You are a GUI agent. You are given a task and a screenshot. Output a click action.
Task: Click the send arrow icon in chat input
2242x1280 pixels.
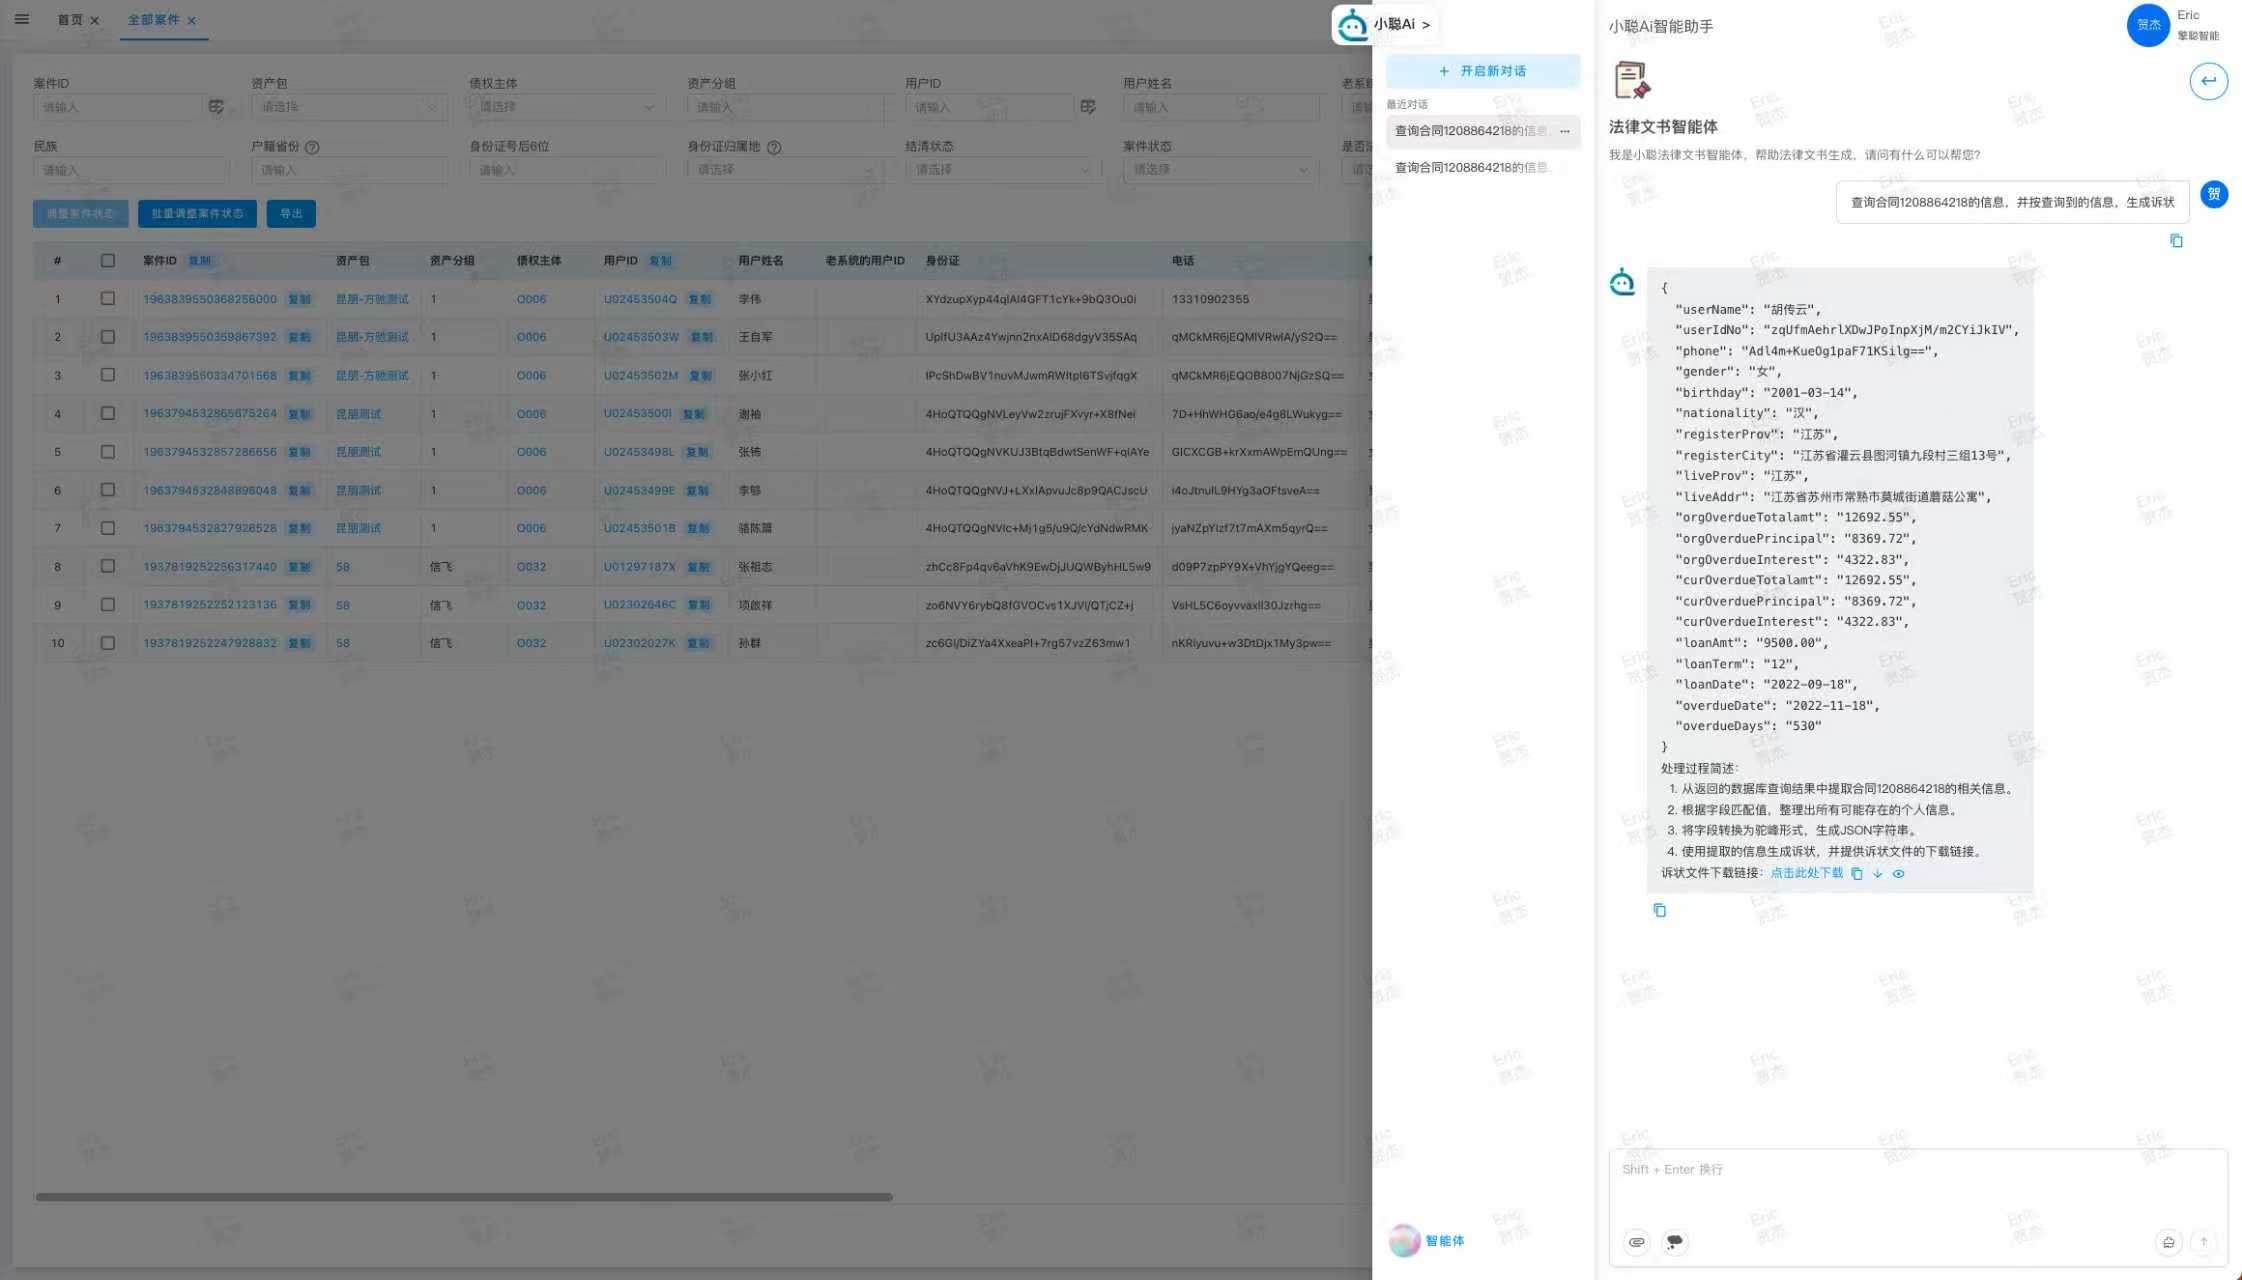click(x=2204, y=1242)
